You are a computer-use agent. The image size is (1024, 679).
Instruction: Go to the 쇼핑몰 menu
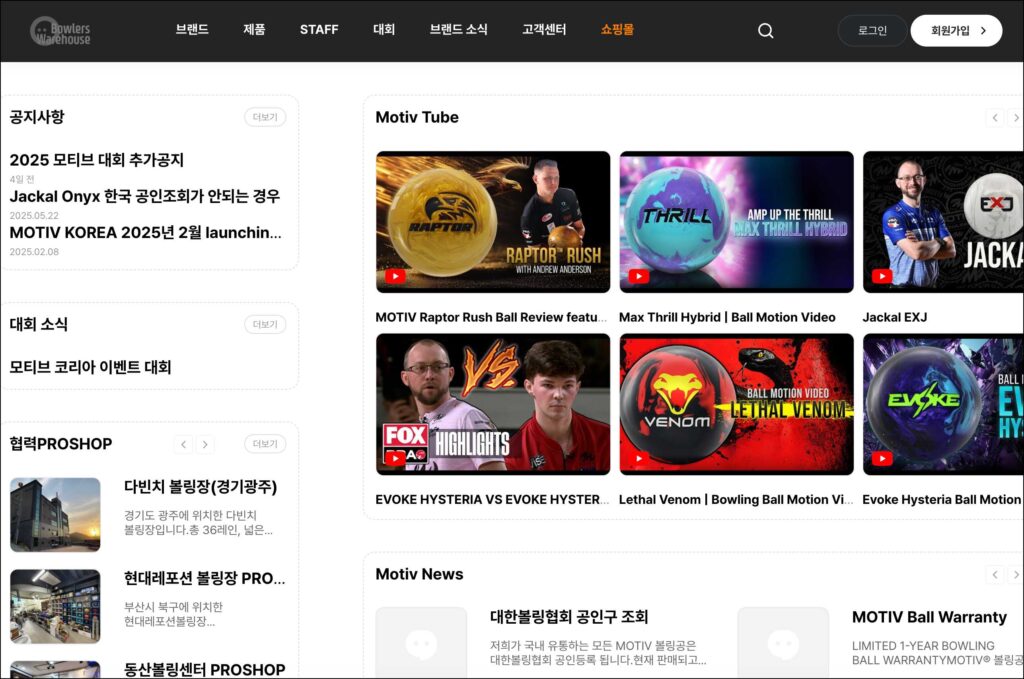617,29
